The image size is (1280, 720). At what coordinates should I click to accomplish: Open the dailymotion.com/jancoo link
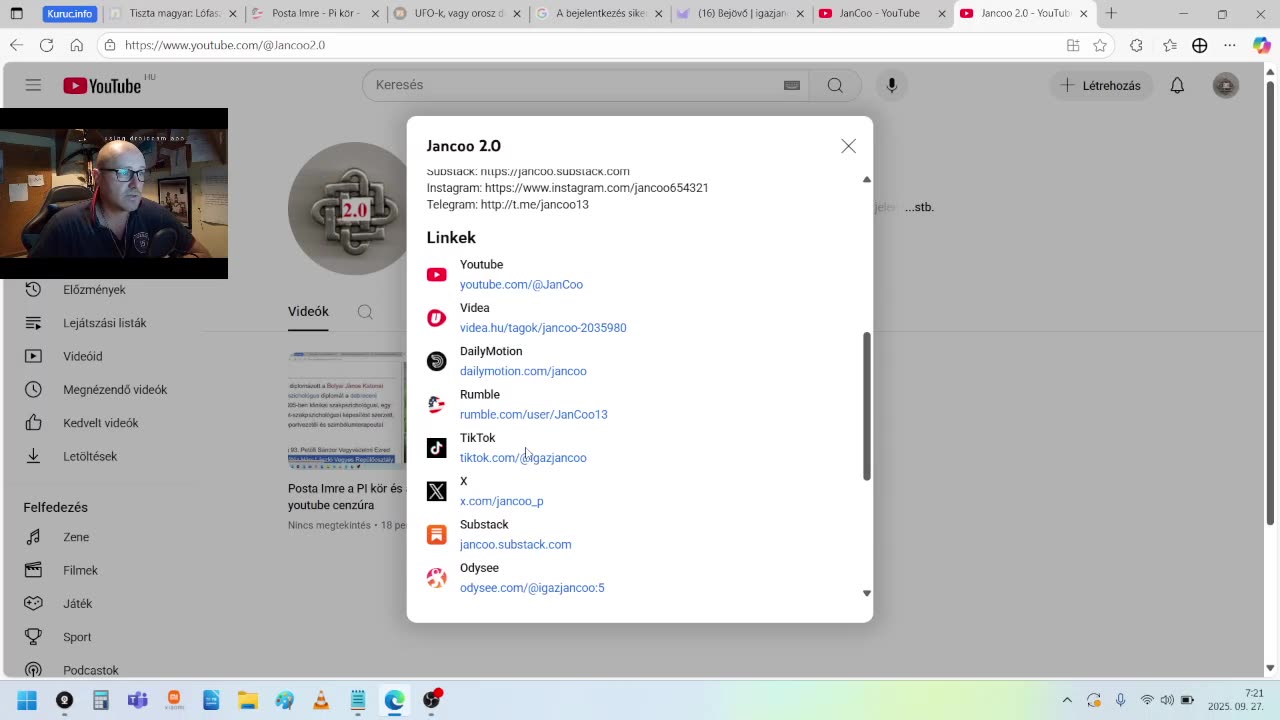click(523, 371)
